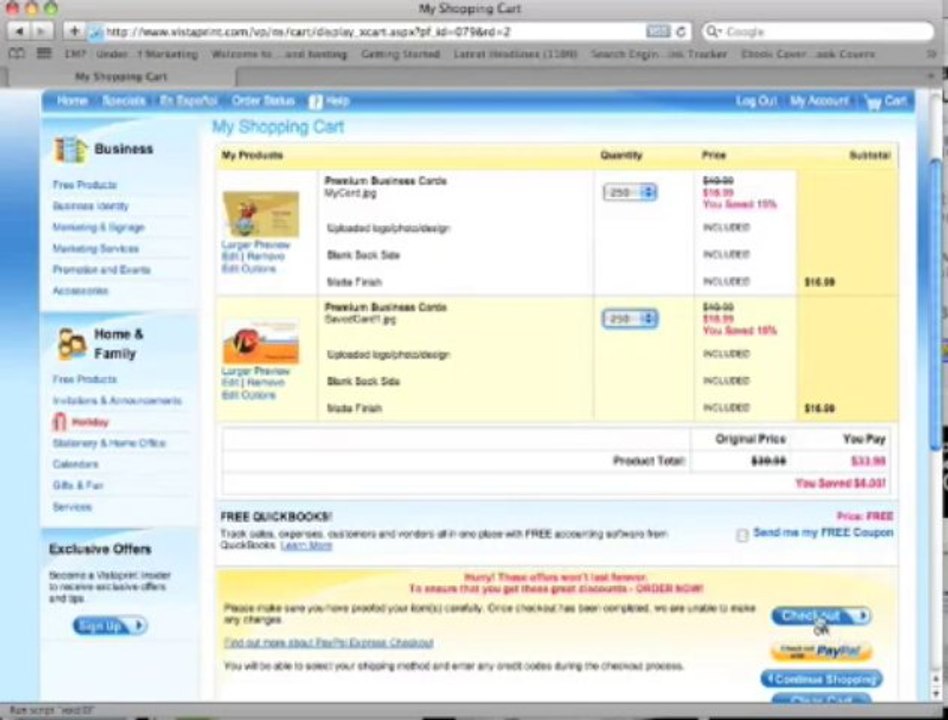Select the My Shopping Cart browser tab
Viewport: 948px width, 720px height.
(120, 77)
